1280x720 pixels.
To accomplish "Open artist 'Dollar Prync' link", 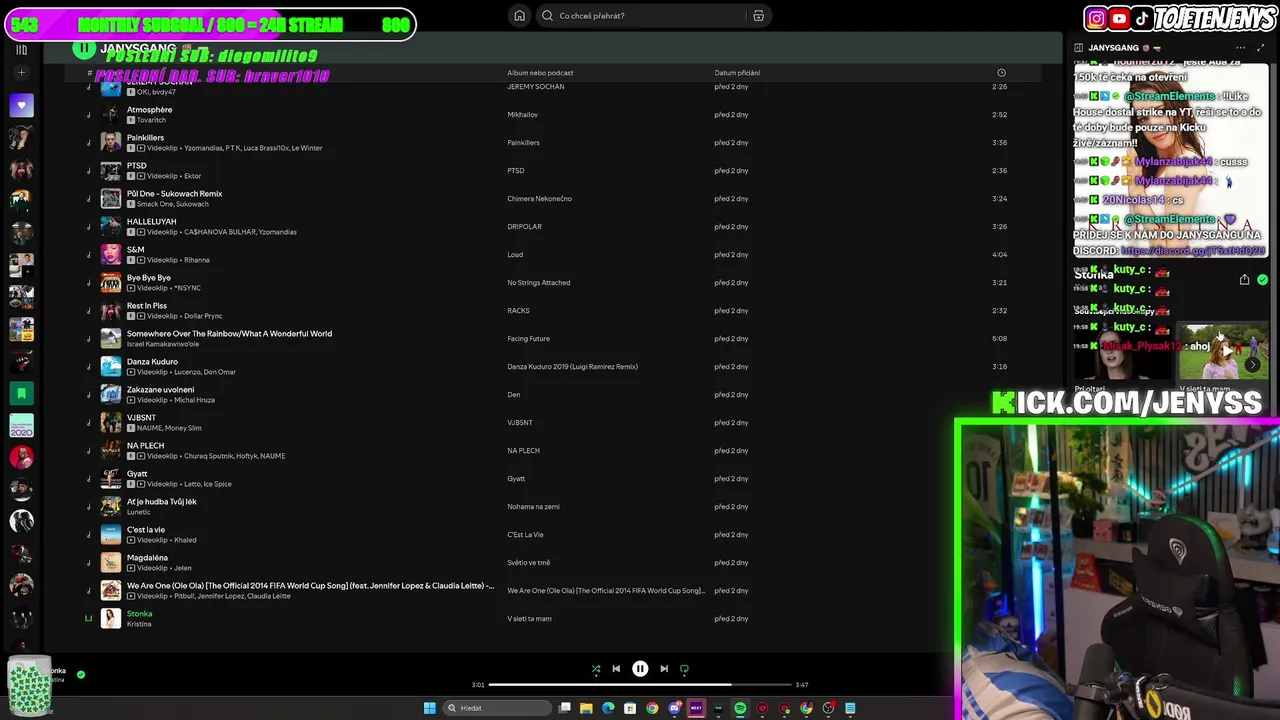I will (x=203, y=316).
